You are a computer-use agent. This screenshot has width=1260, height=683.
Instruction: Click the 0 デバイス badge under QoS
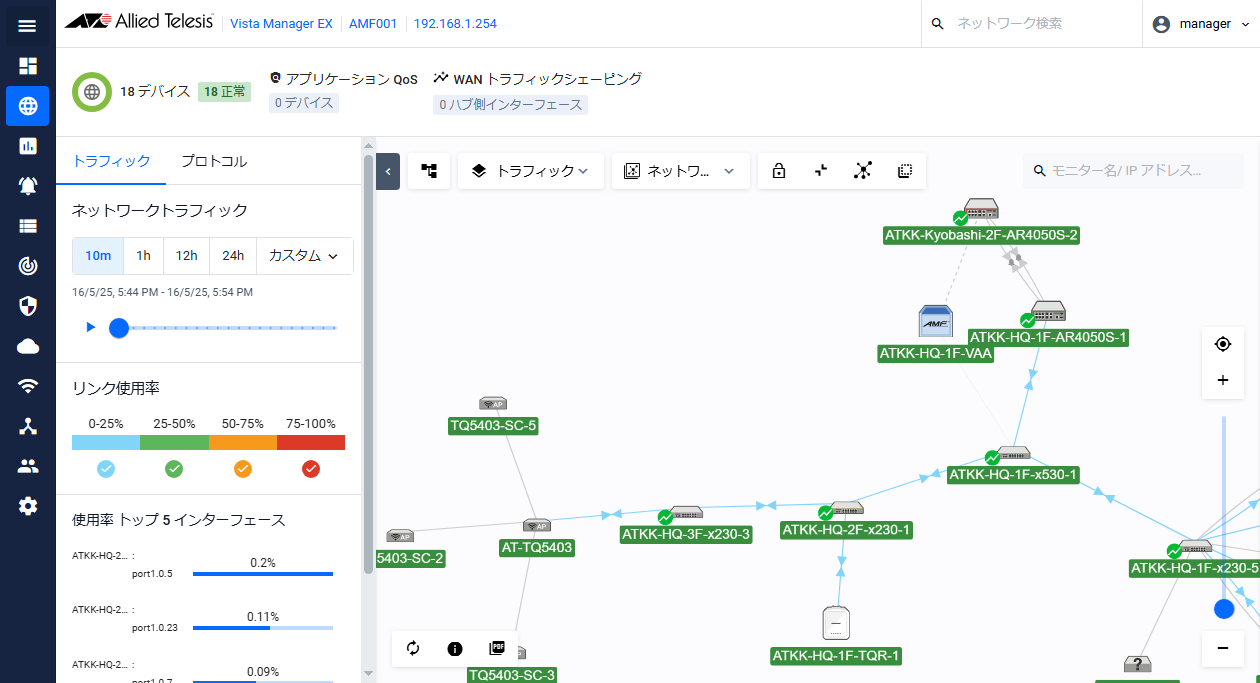pos(304,103)
